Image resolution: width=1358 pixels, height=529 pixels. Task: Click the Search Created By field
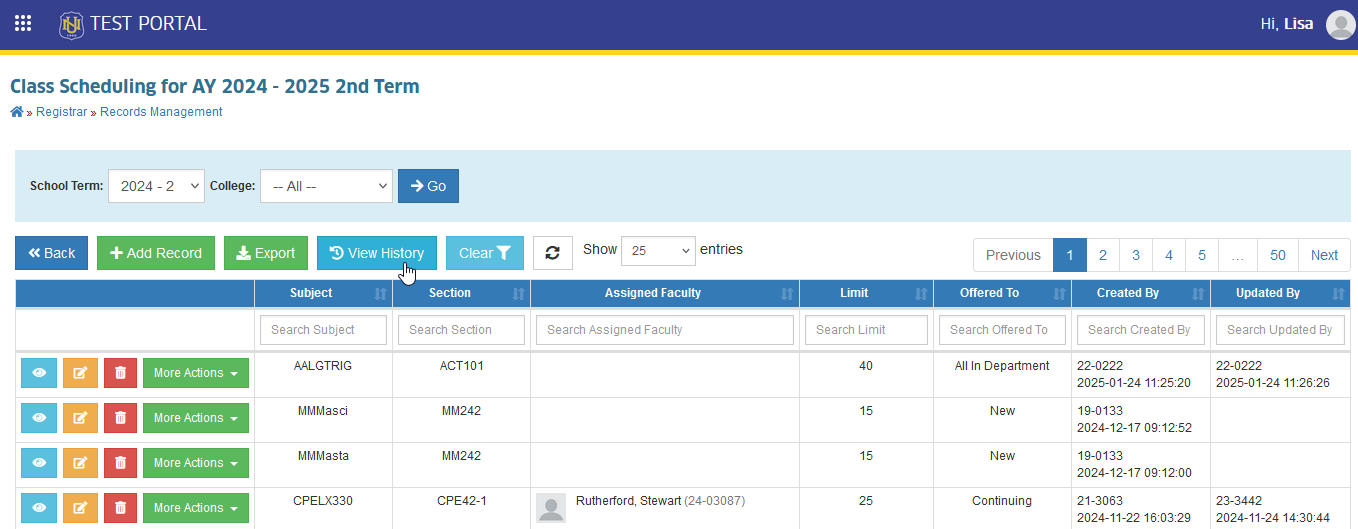tap(1140, 329)
